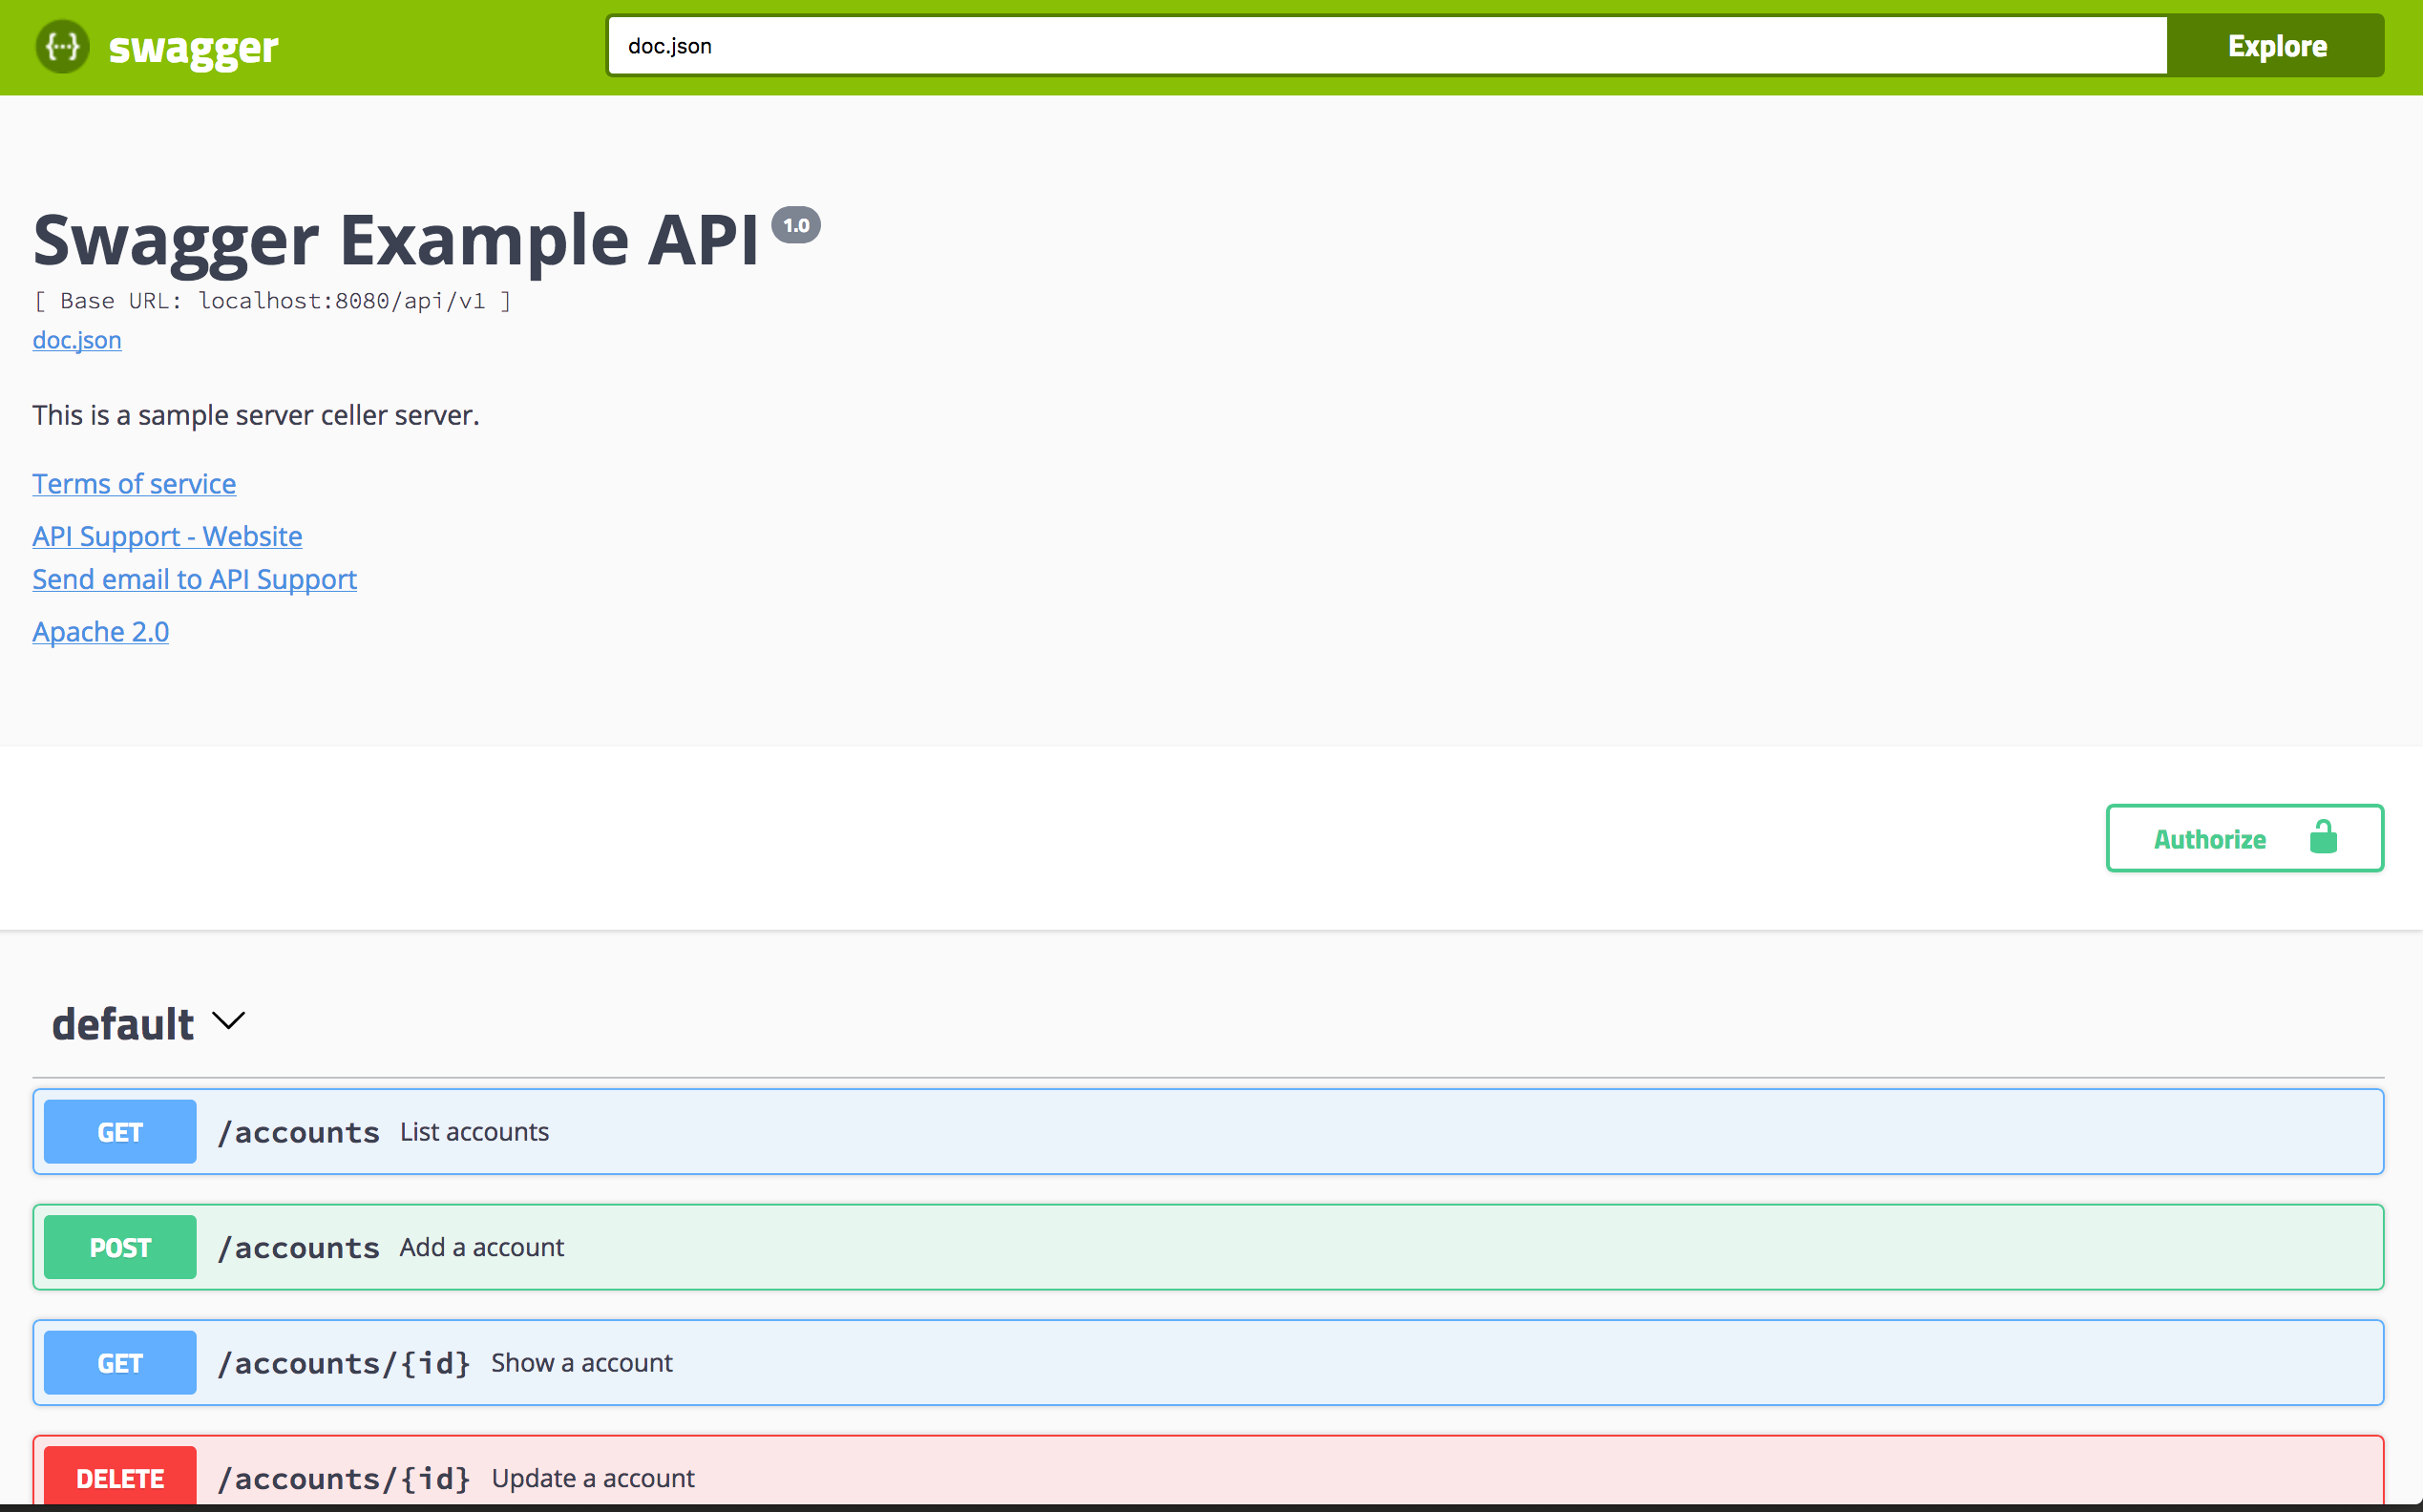The image size is (2423, 1512).
Task: Open the doc.json link under title
Action: pyautogui.click(x=77, y=340)
